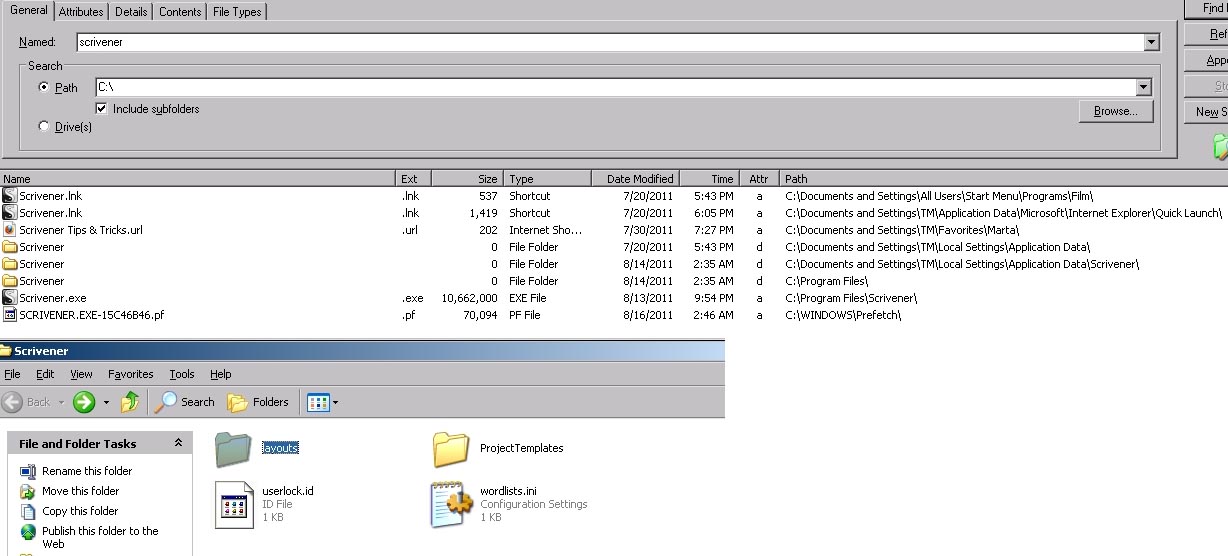The width and height of the screenshot is (1228, 556).
Task: Collapse the File and Folder Tasks panel
Action: click(x=178, y=443)
